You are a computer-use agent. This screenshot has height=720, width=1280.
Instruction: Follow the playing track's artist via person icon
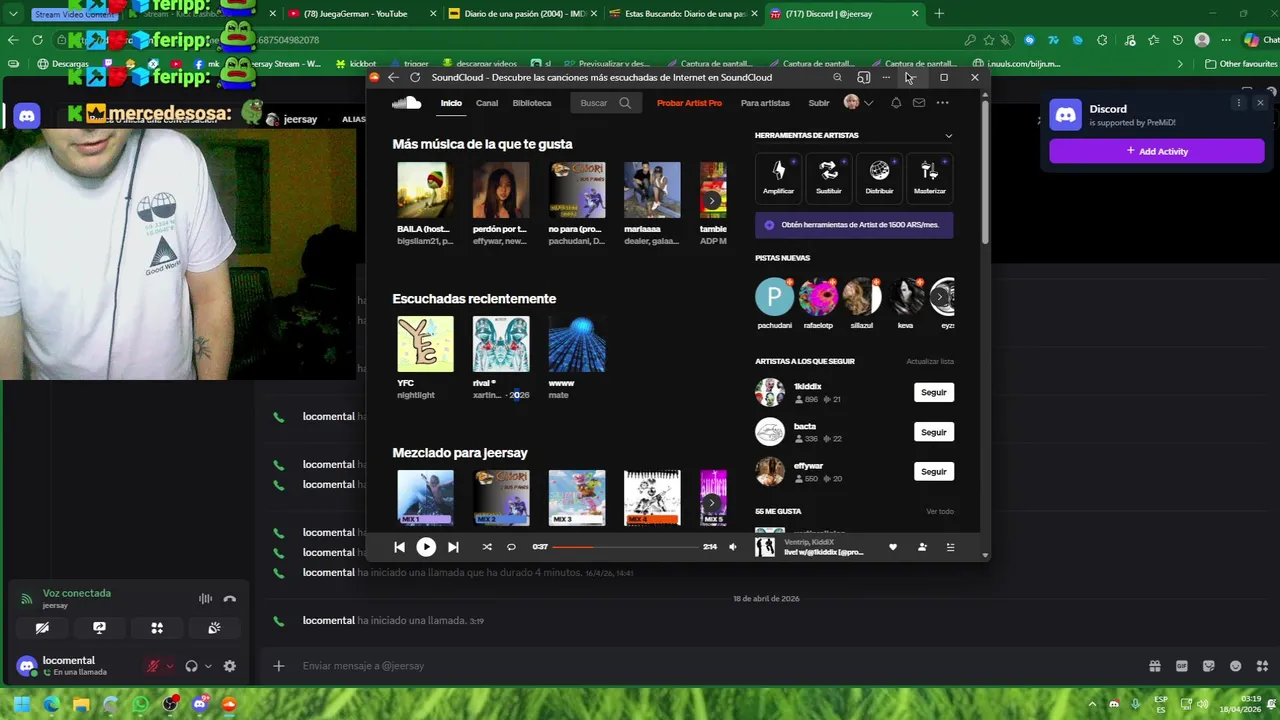pyautogui.click(x=922, y=547)
